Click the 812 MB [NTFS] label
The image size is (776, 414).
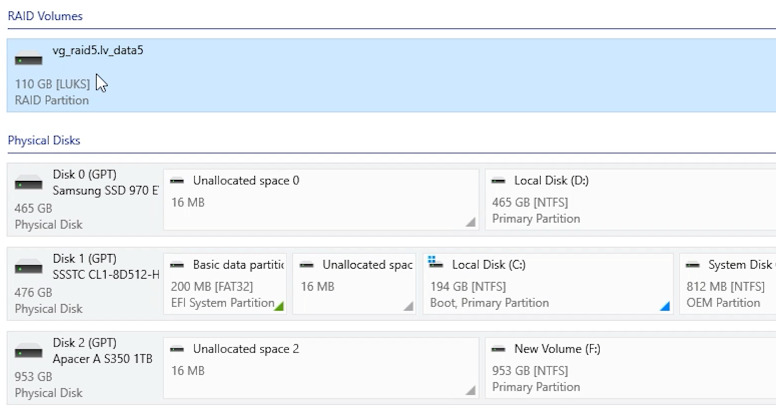tap(726, 287)
